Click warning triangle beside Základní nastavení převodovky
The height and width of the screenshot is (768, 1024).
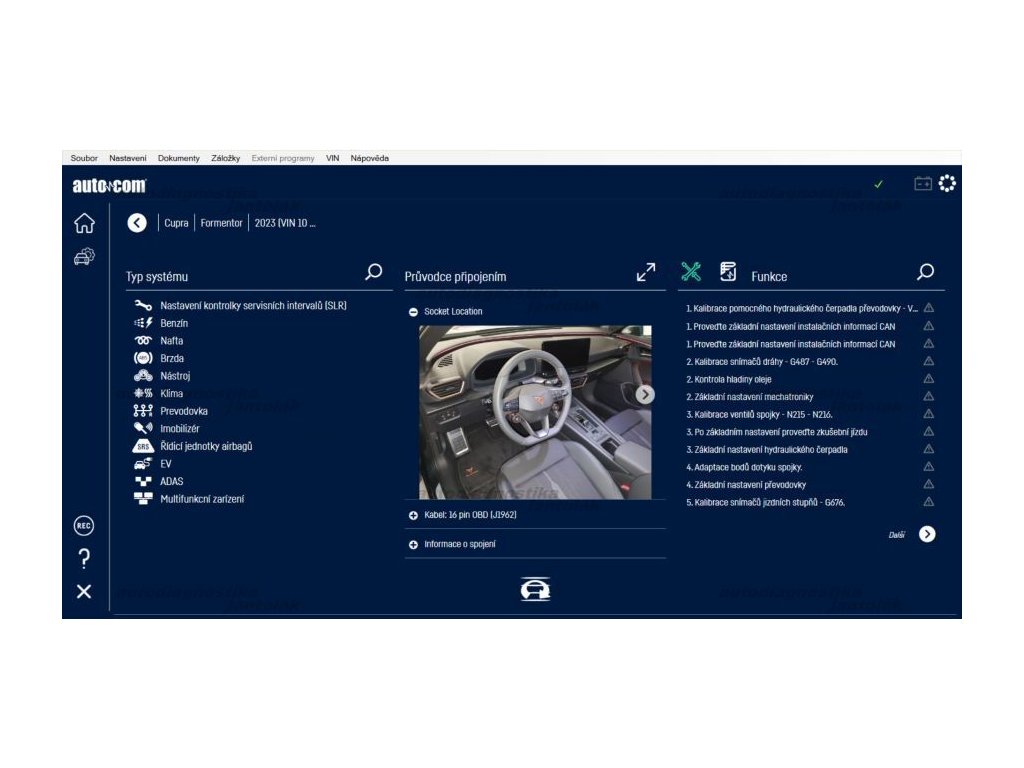click(x=929, y=484)
